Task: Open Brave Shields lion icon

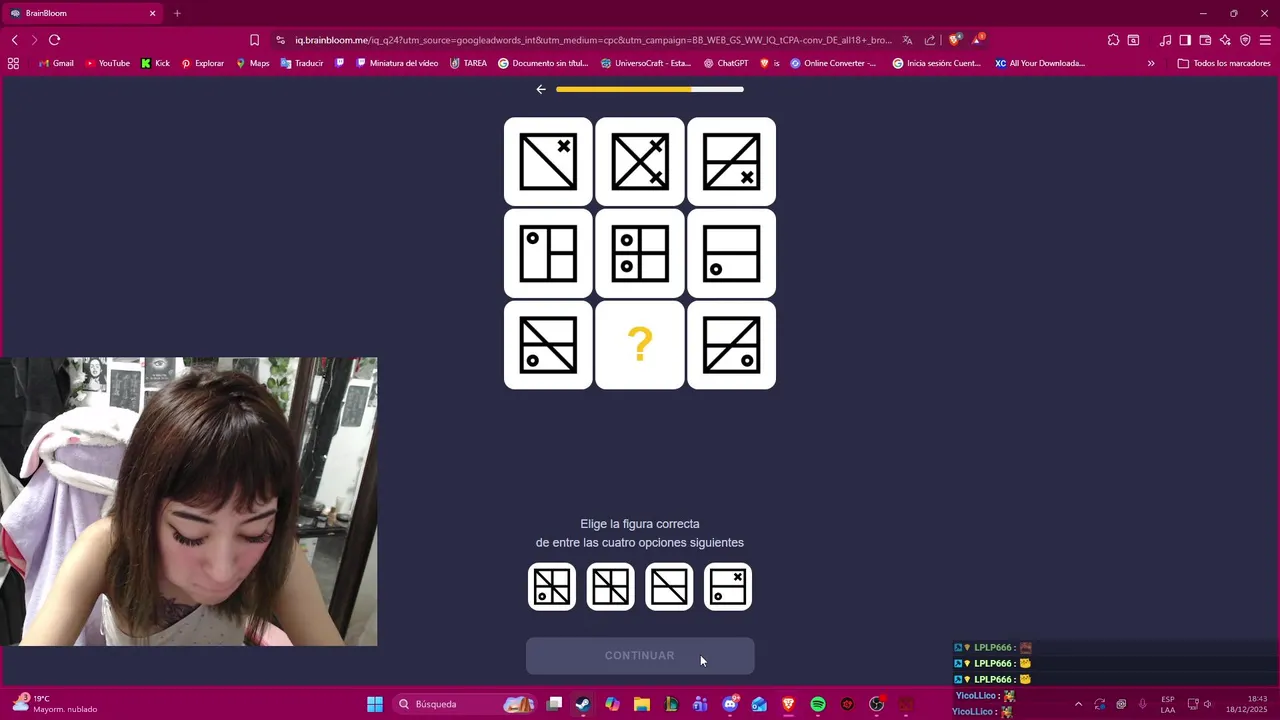Action: click(x=955, y=40)
